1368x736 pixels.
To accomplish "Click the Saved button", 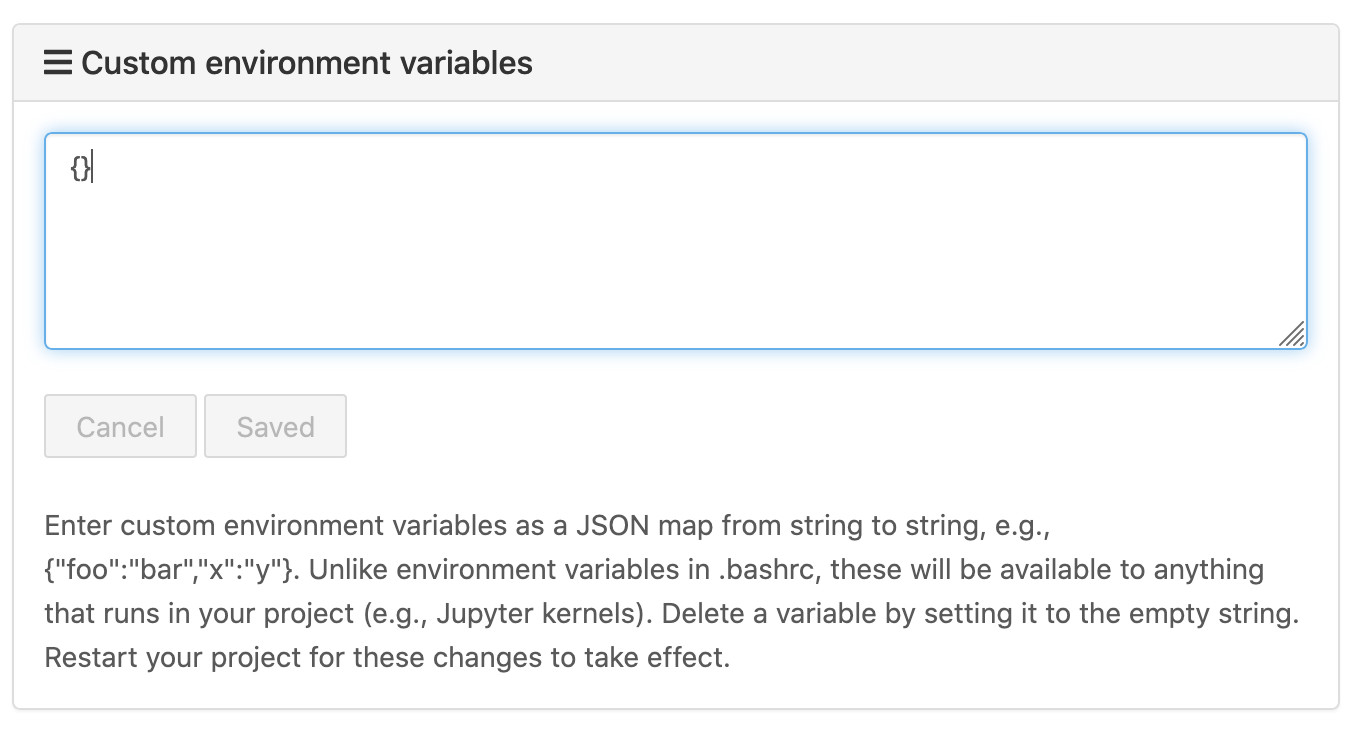I will pos(275,427).
